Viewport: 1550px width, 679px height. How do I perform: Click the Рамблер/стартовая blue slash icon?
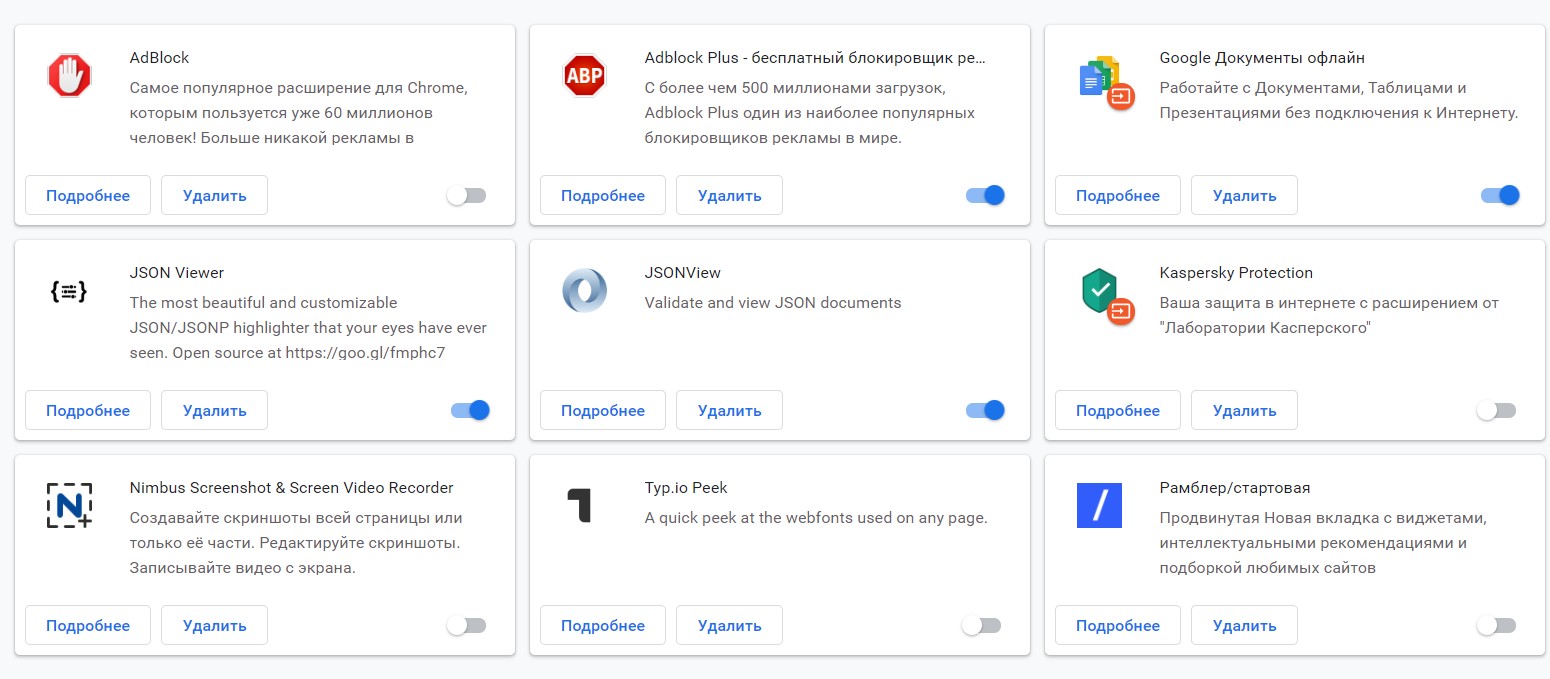tap(1099, 506)
